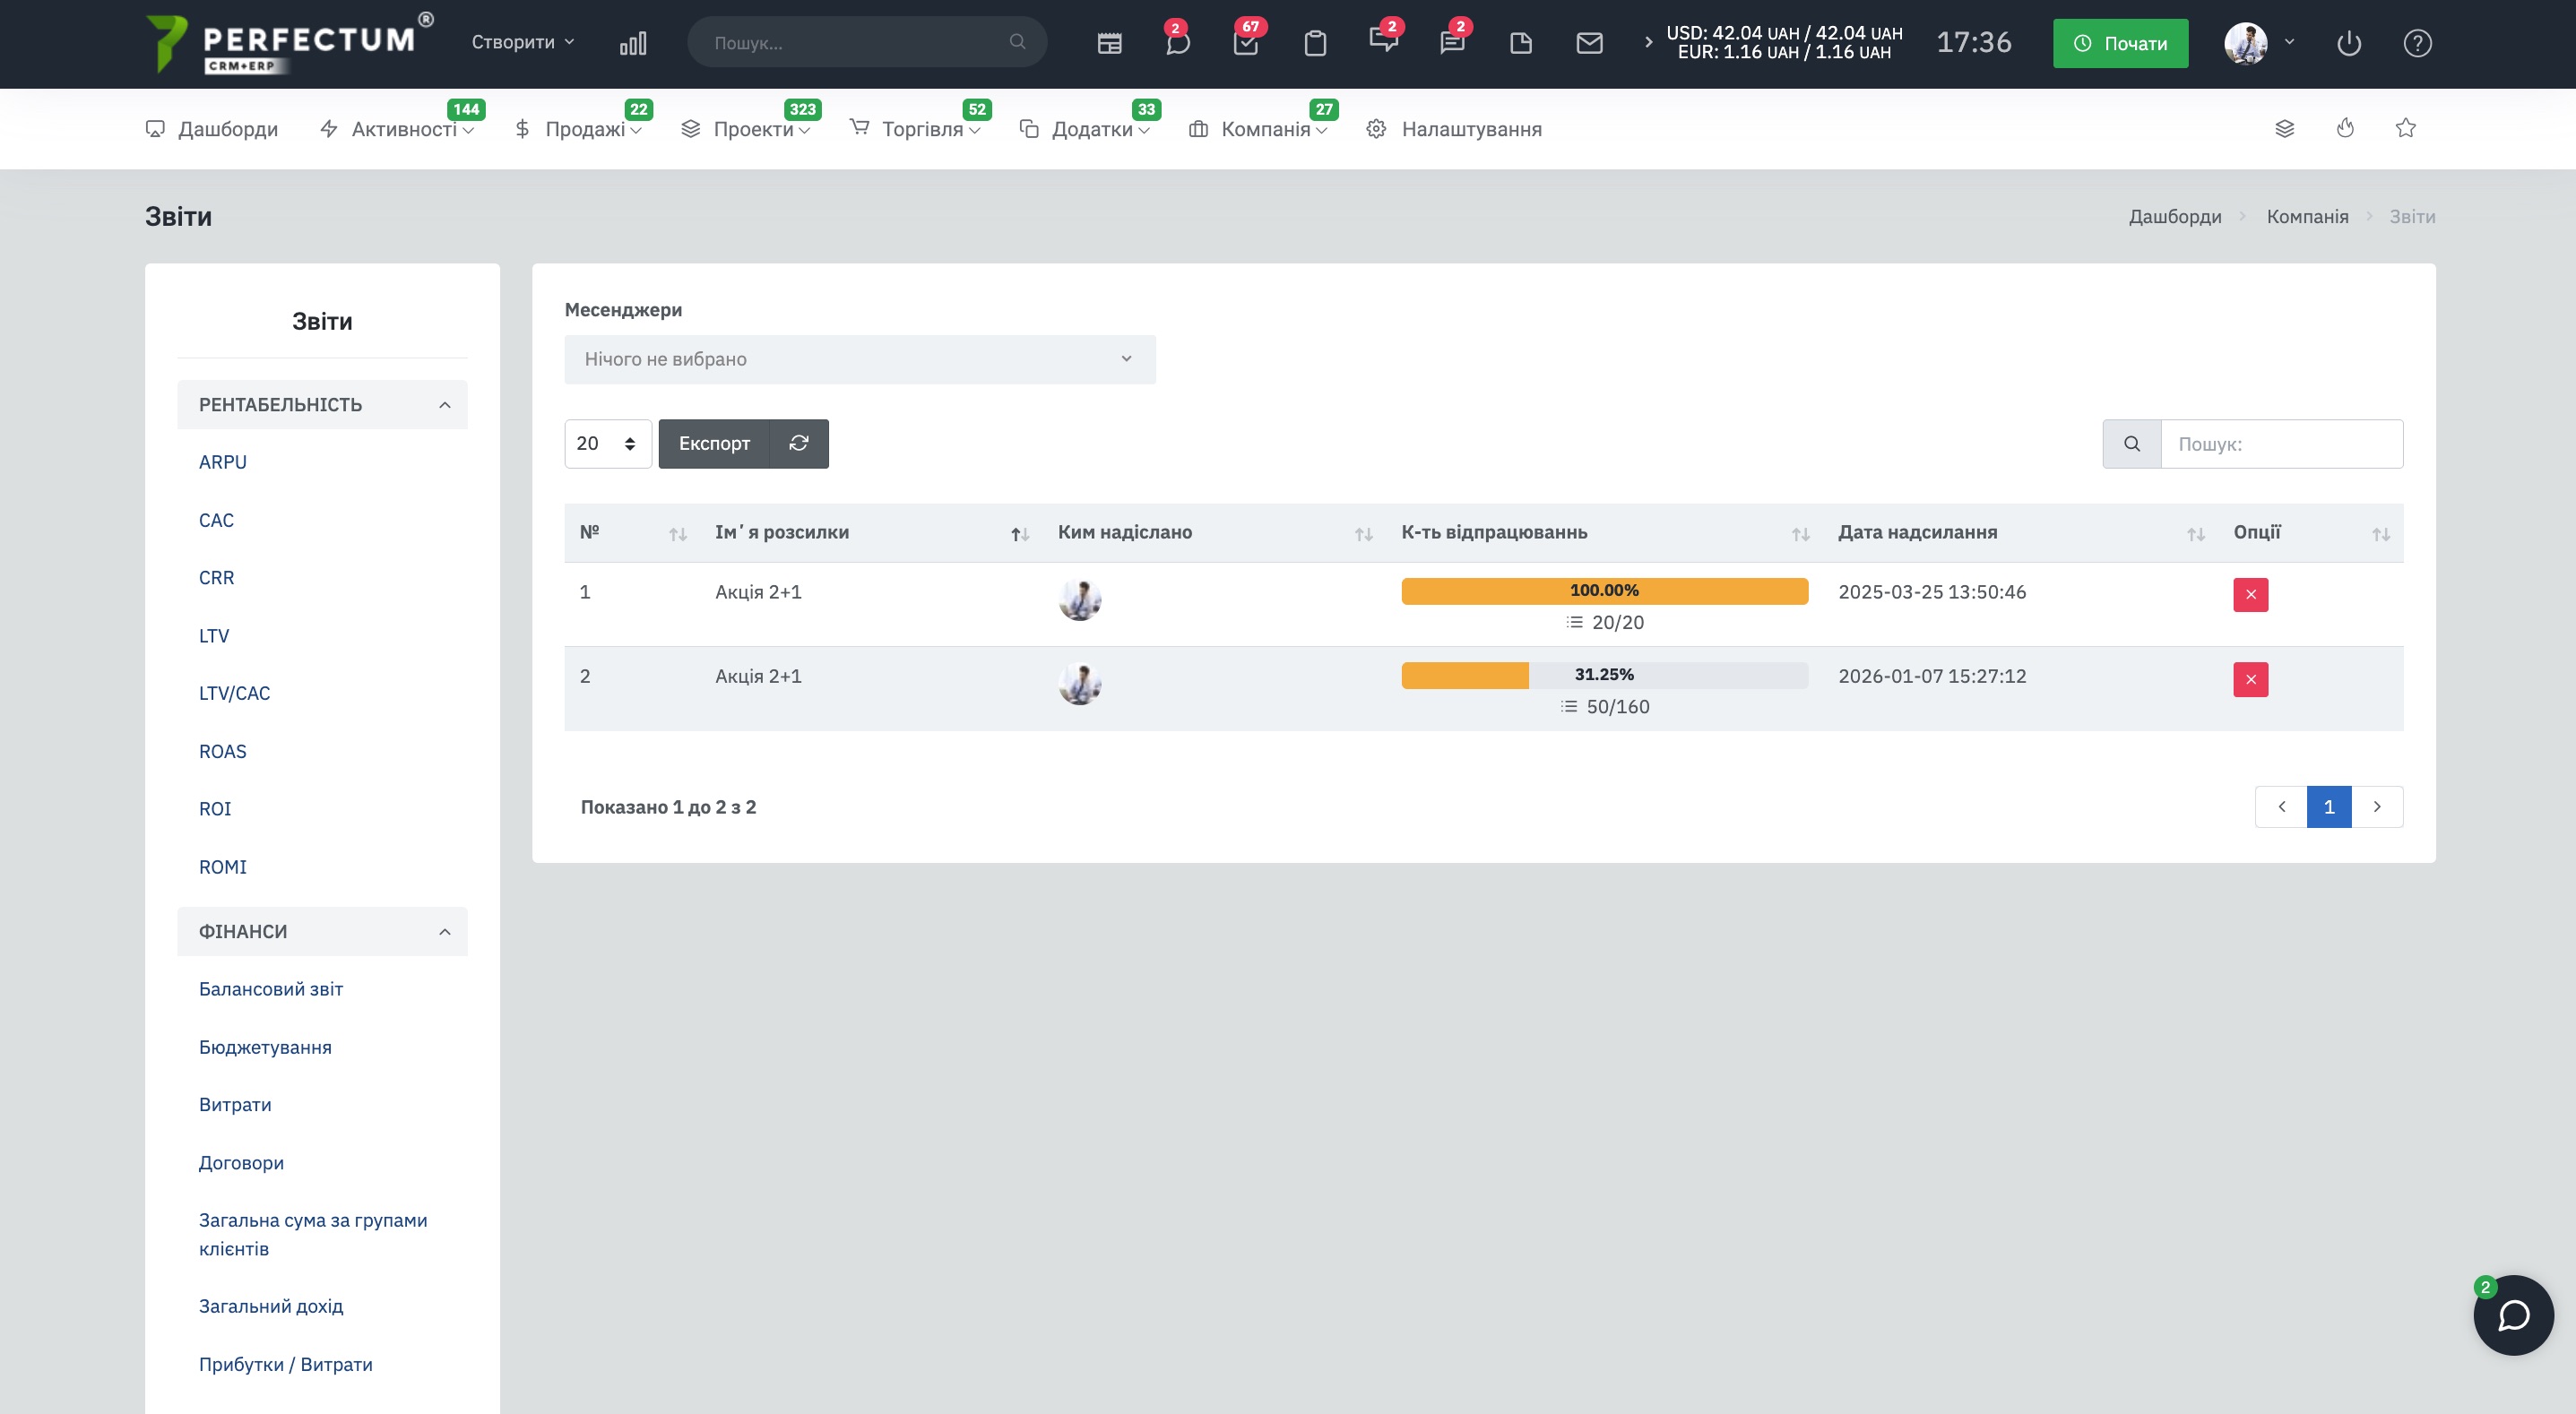Open the Налаштування menu item

click(x=1470, y=129)
